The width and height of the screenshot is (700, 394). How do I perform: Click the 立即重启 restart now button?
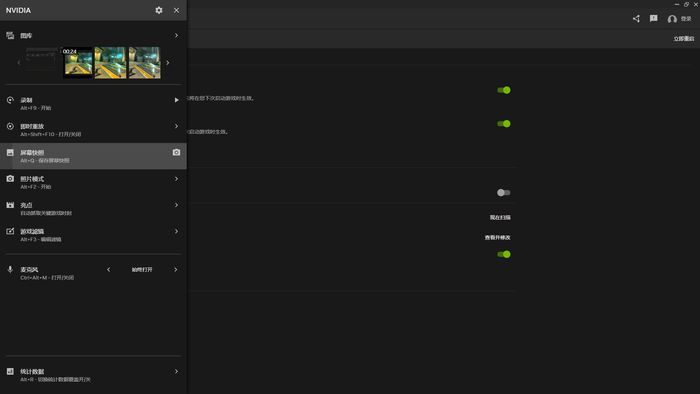click(683, 39)
